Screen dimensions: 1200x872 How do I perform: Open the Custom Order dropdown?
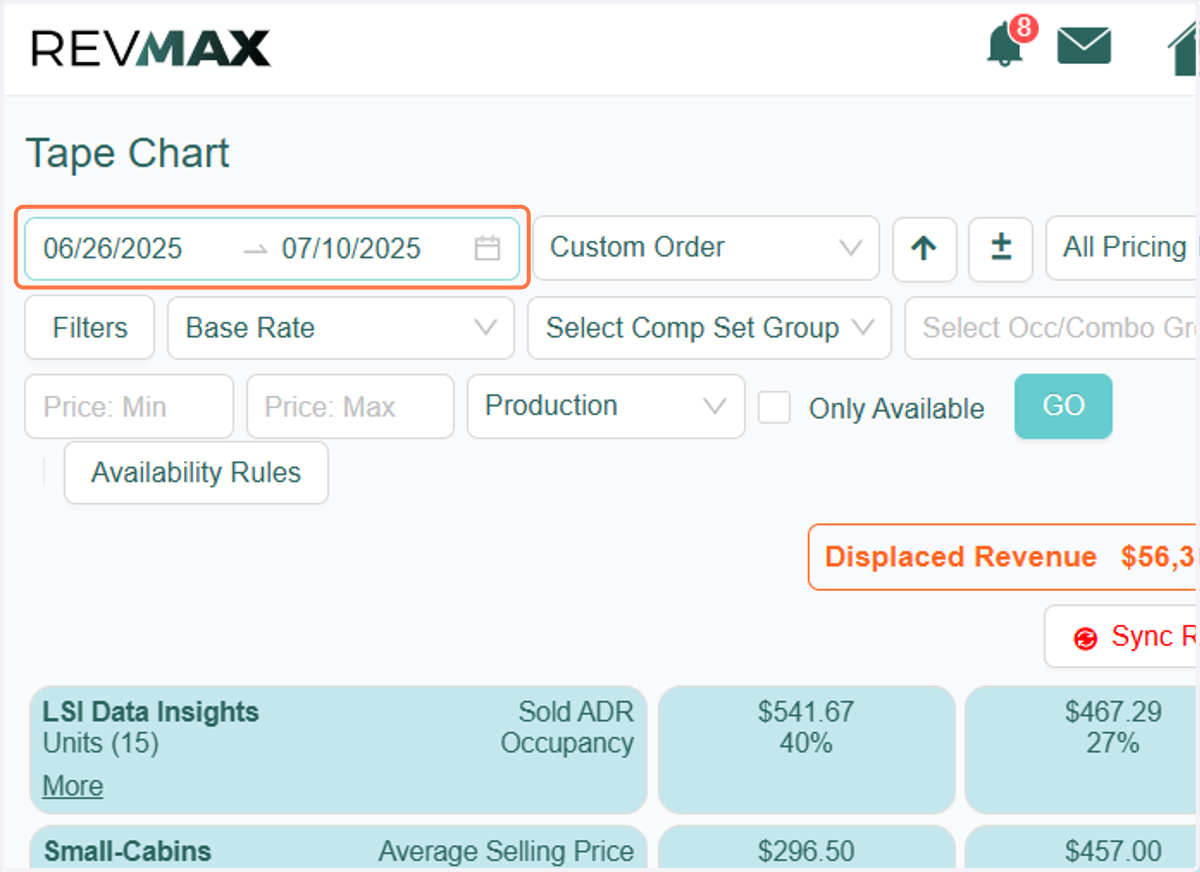pyautogui.click(x=706, y=248)
